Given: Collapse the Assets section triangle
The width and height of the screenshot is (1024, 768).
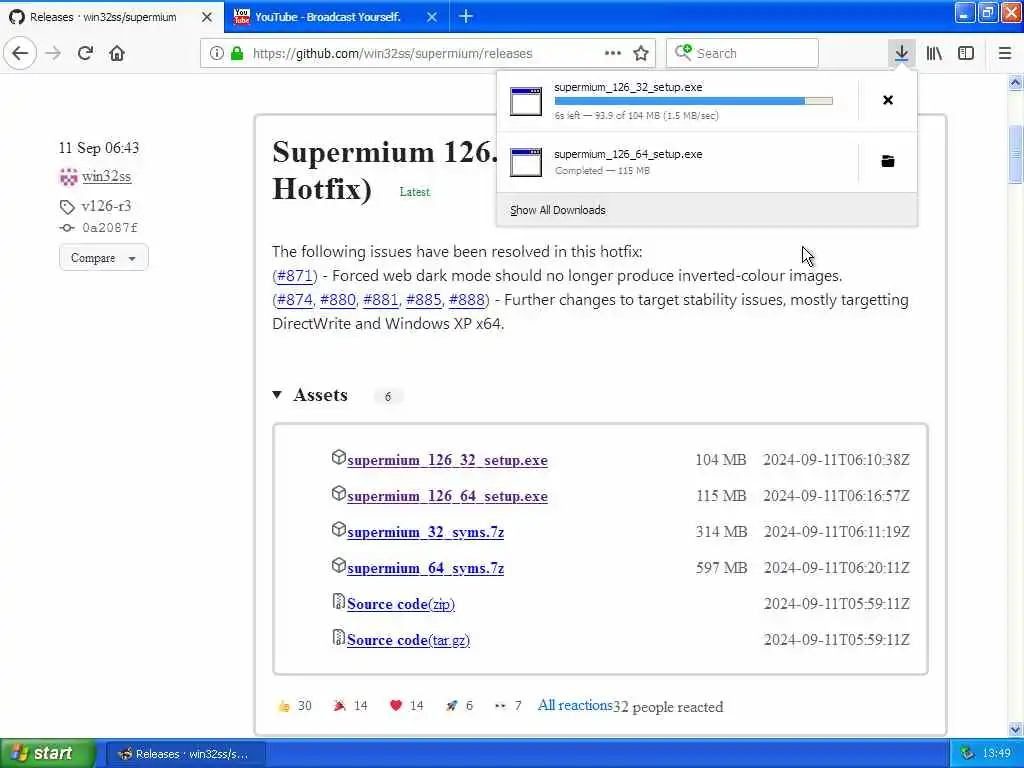Looking at the screenshot, I should tap(277, 395).
